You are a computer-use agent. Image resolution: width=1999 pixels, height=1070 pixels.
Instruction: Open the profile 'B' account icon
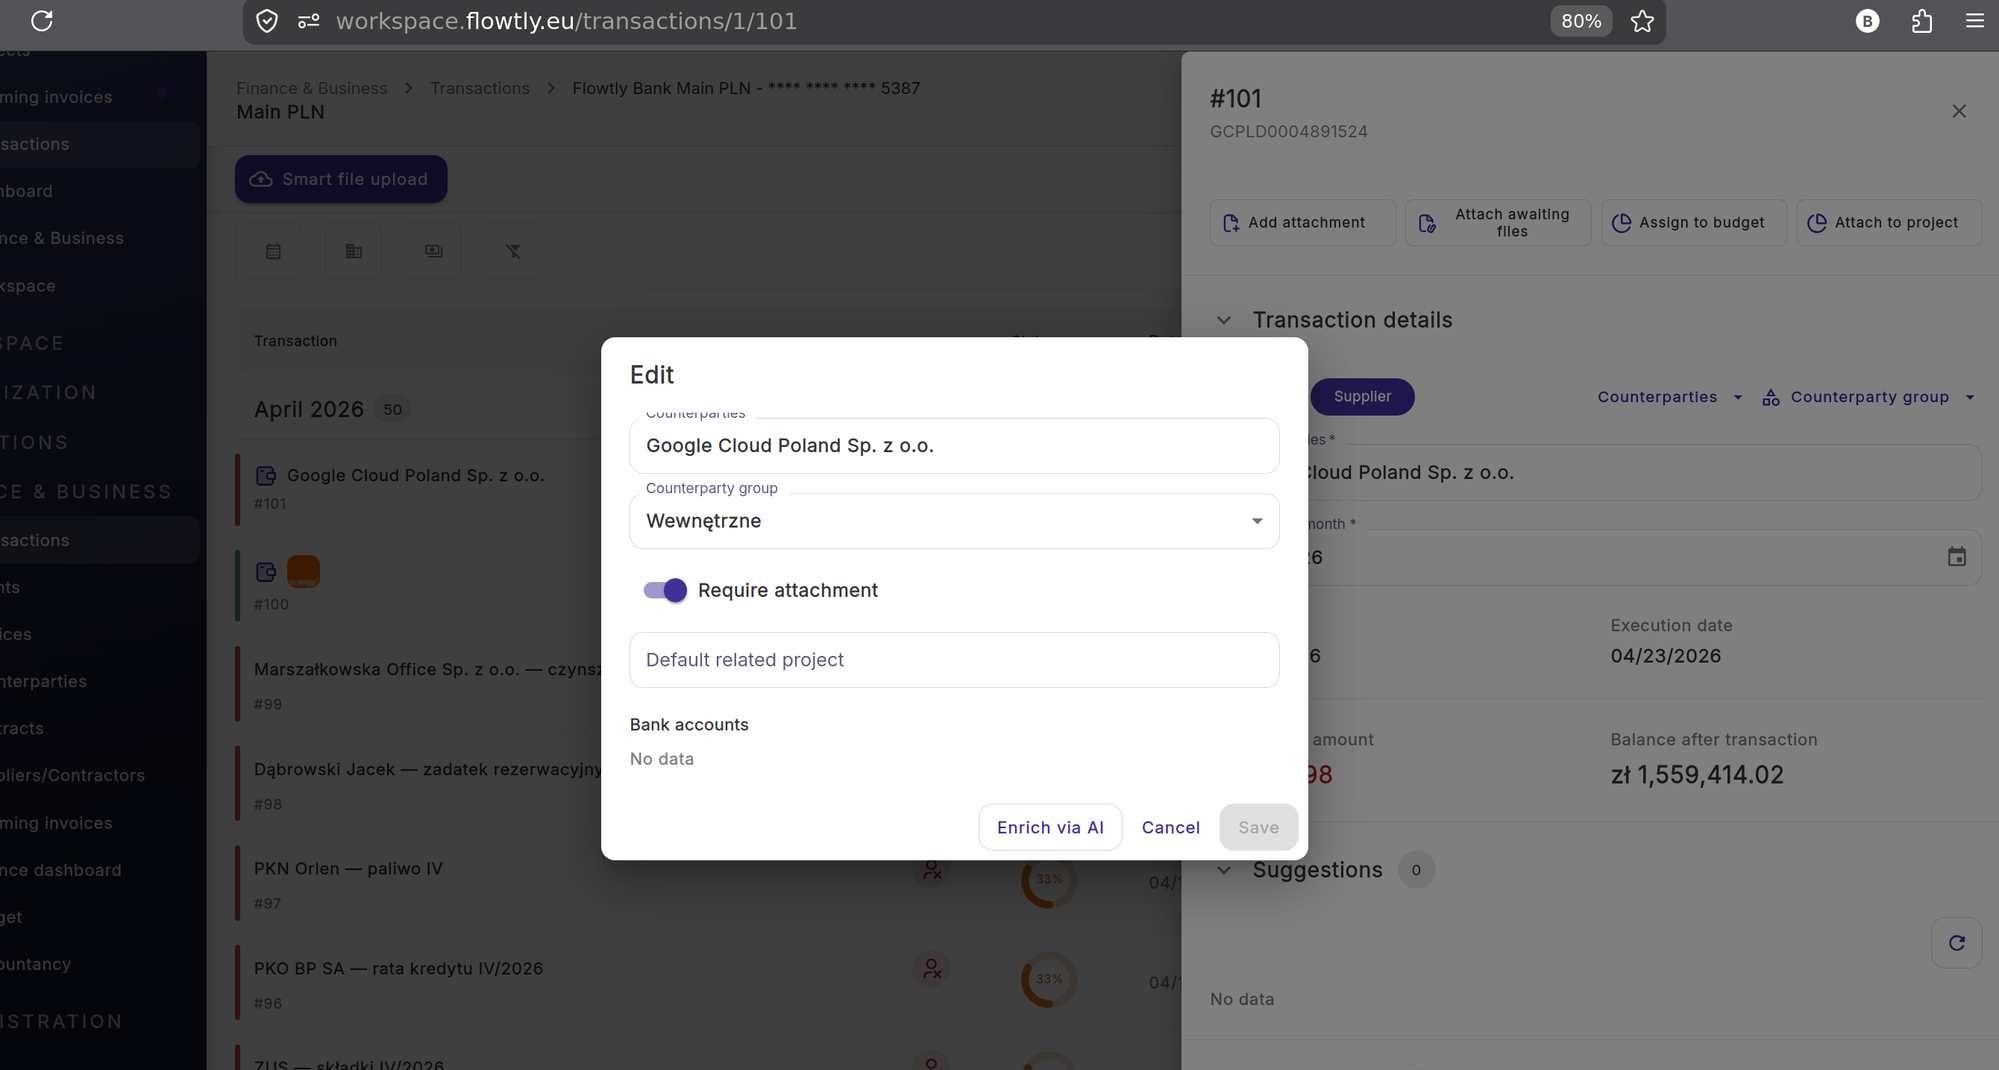pyautogui.click(x=1867, y=21)
